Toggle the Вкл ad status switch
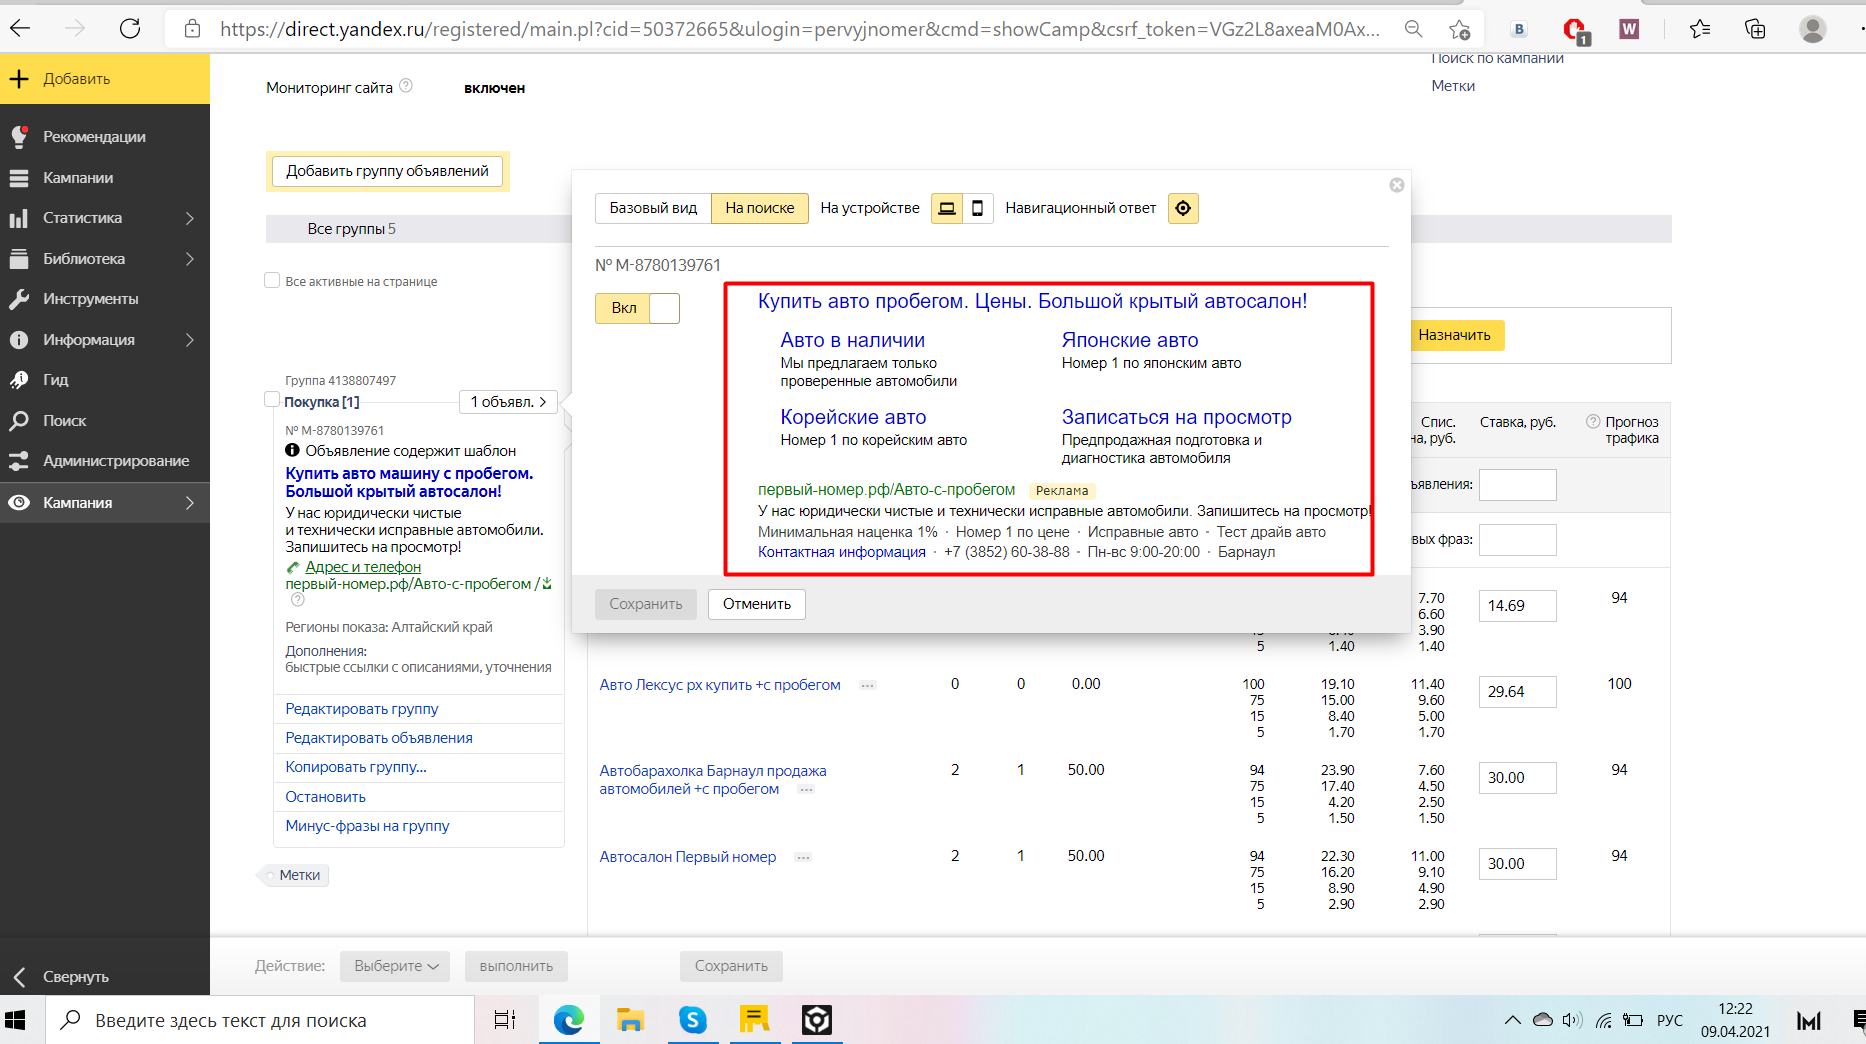This screenshot has width=1866, height=1044. point(637,308)
